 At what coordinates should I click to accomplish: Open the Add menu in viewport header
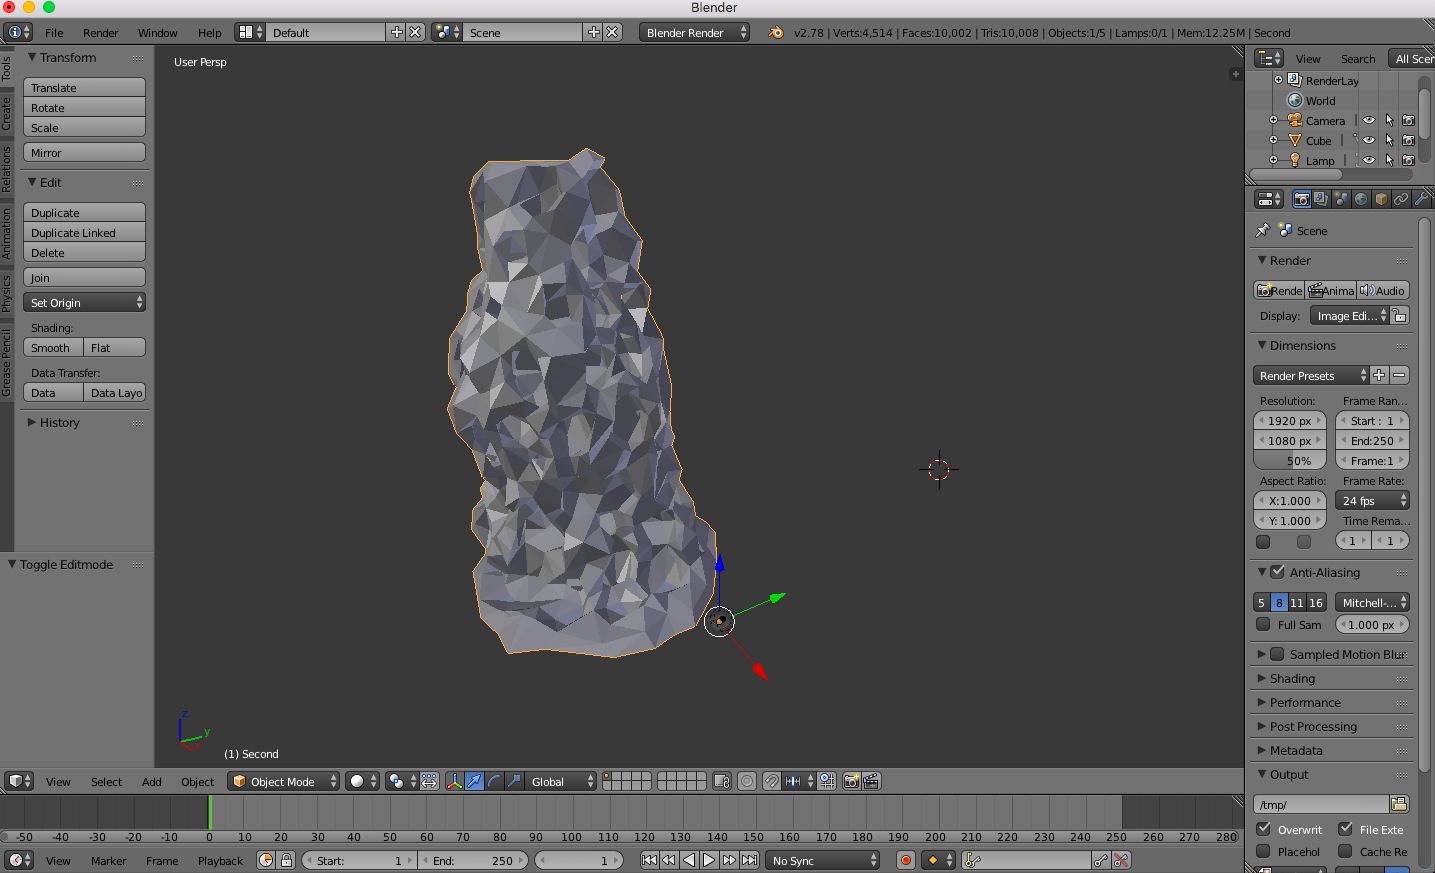[151, 781]
